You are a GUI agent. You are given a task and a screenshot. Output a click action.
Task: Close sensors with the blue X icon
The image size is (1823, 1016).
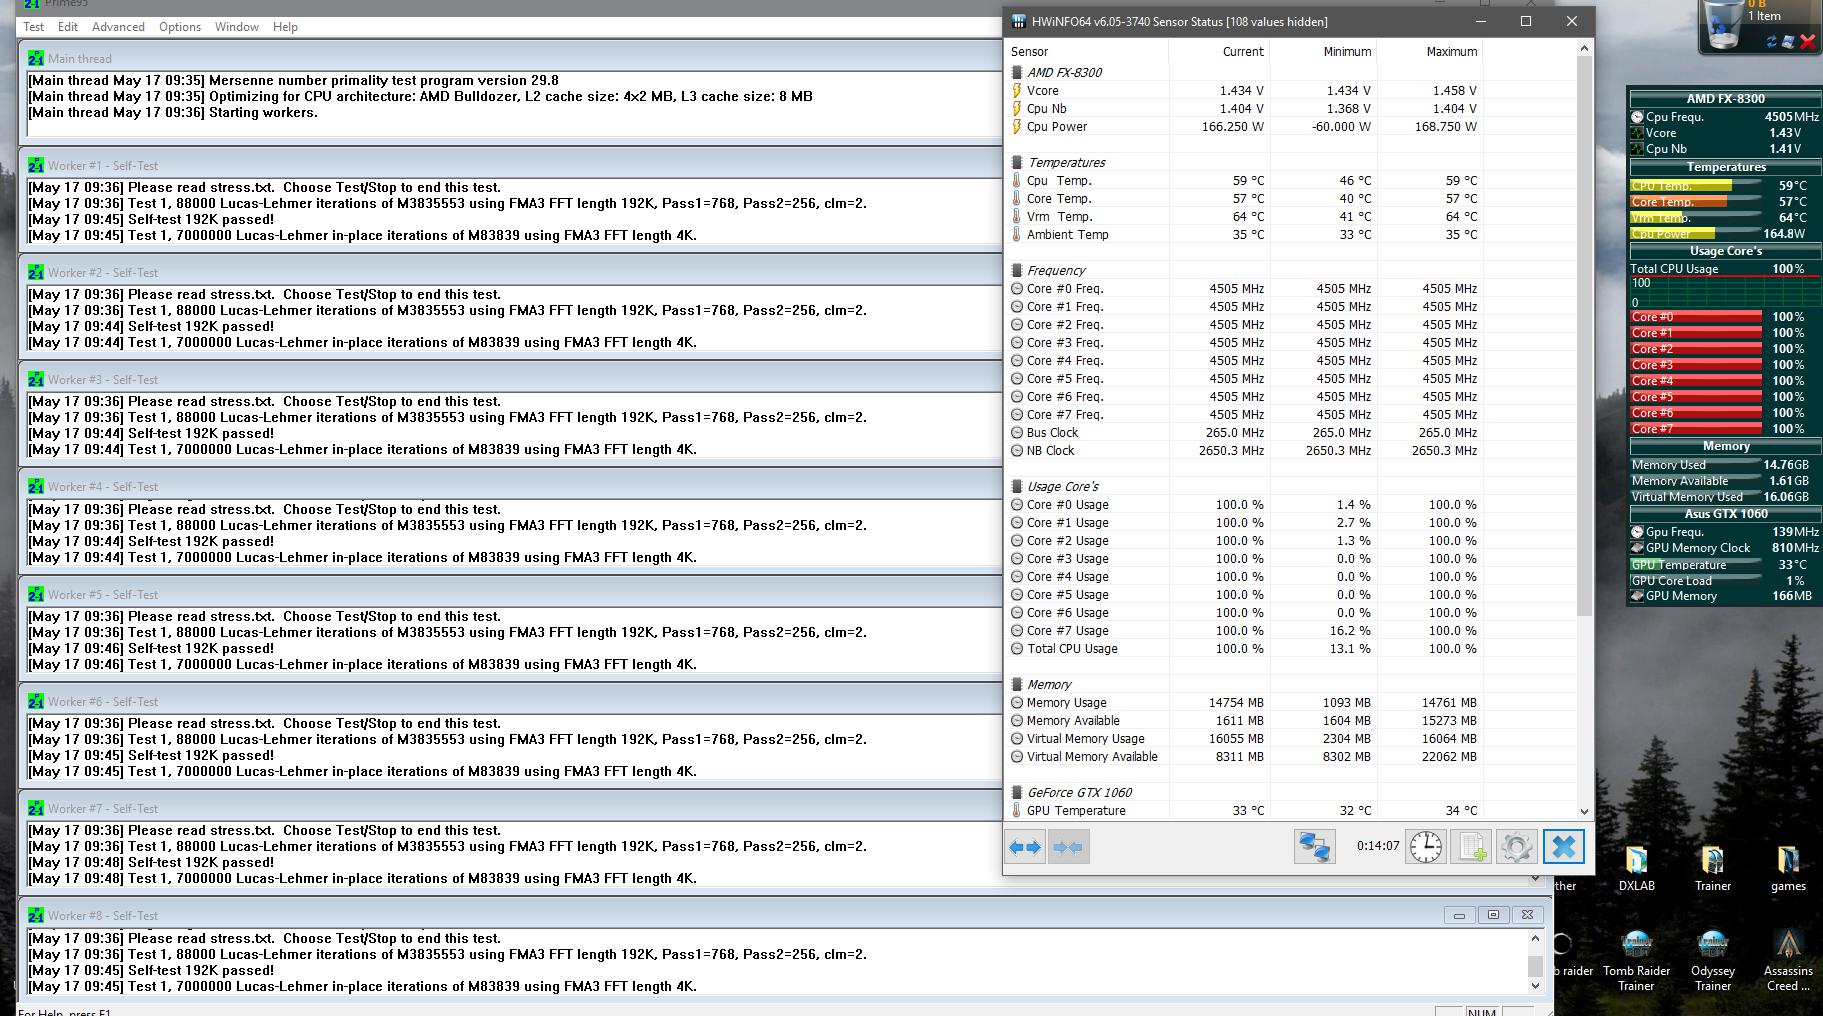tap(1563, 847)
